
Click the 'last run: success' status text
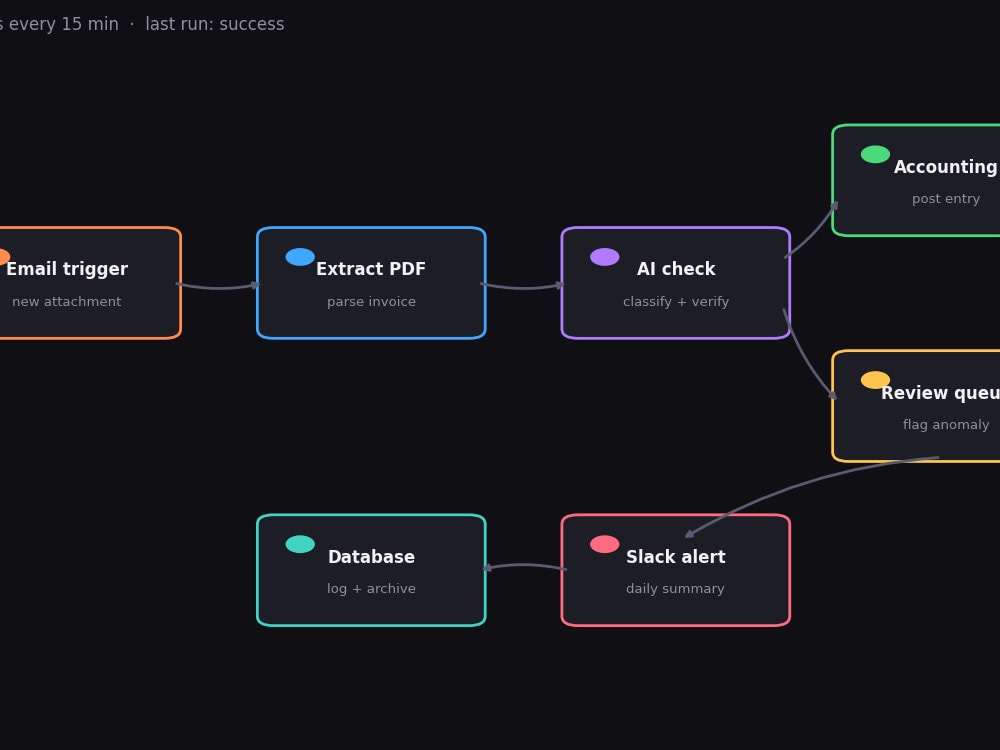[215, 24]
